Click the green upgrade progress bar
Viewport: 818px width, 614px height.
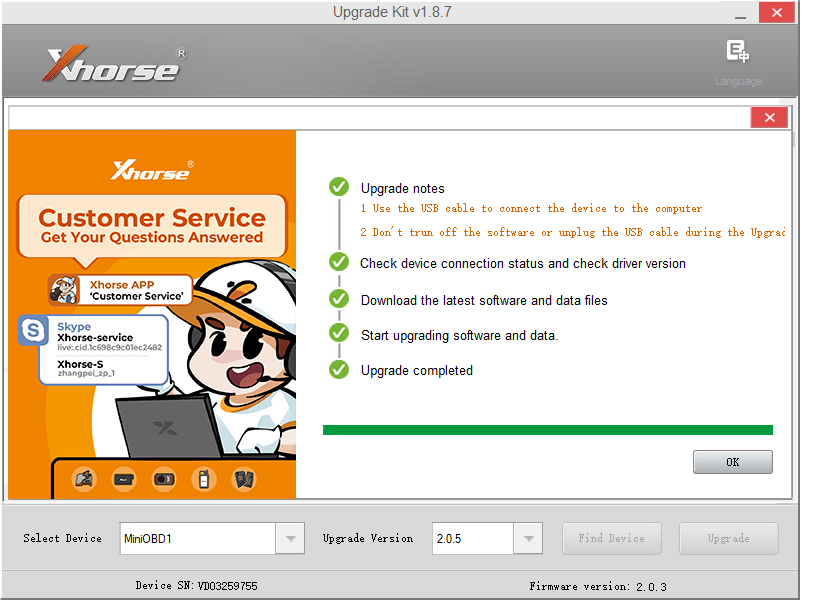pyautogui.click(x=547, y=430)
